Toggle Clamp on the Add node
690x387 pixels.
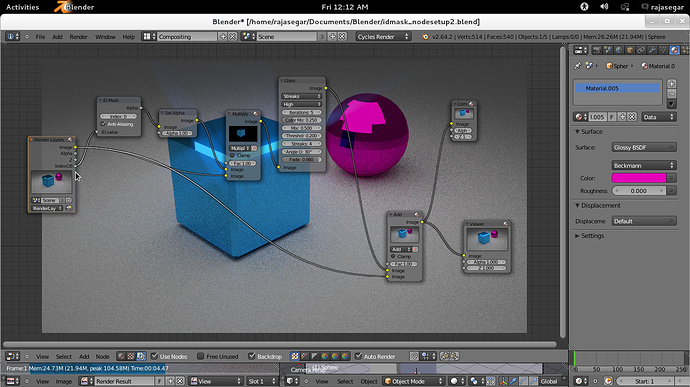(393, 256)
